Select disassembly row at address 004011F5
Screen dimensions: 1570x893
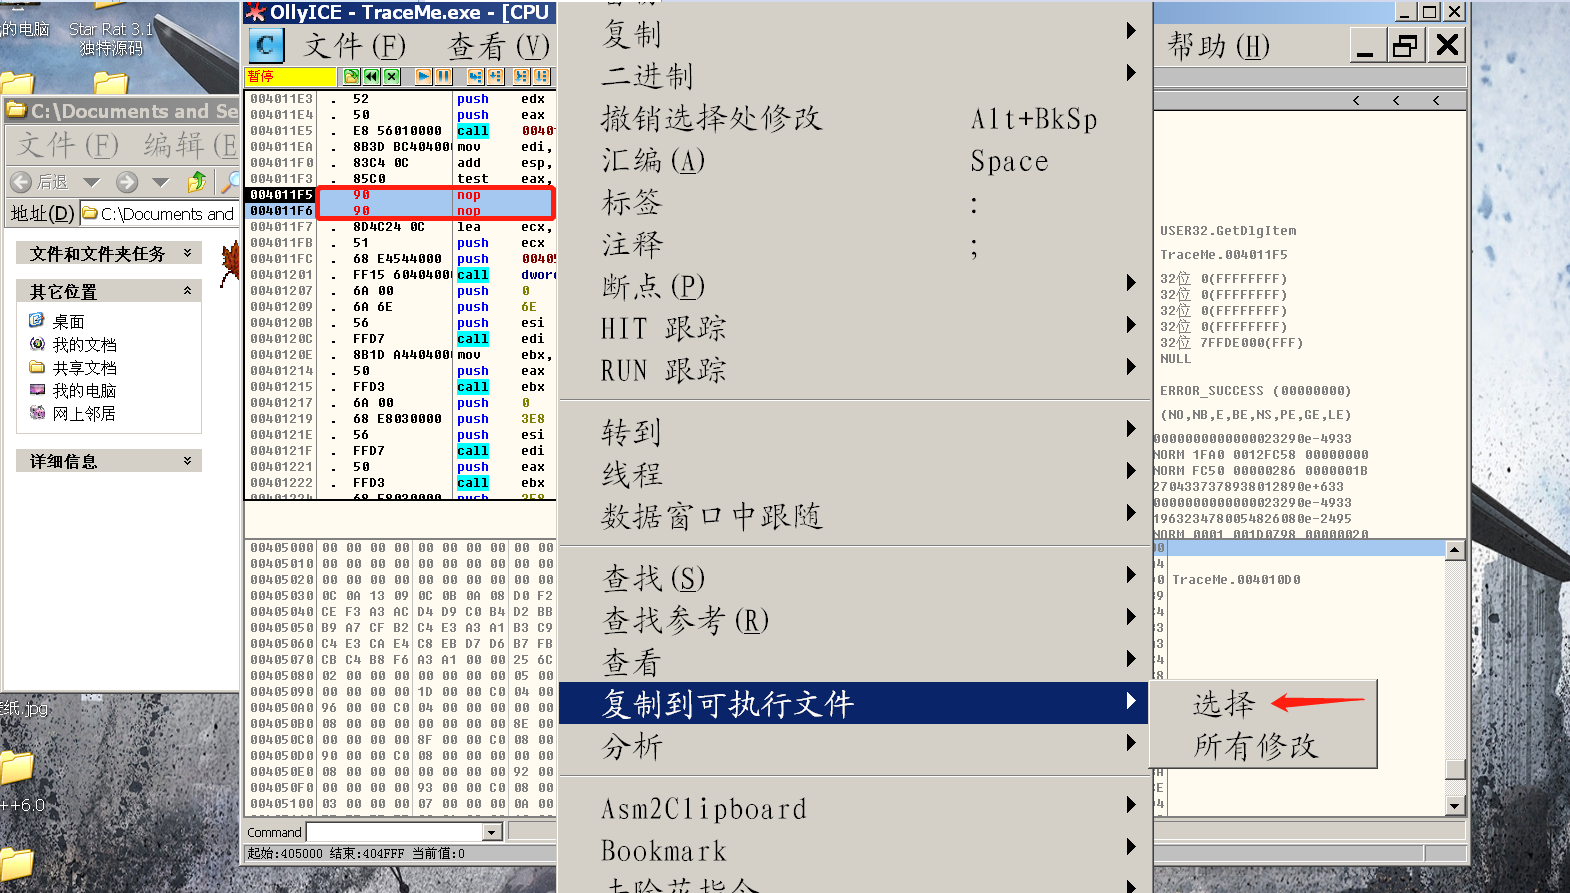(400, 195)
